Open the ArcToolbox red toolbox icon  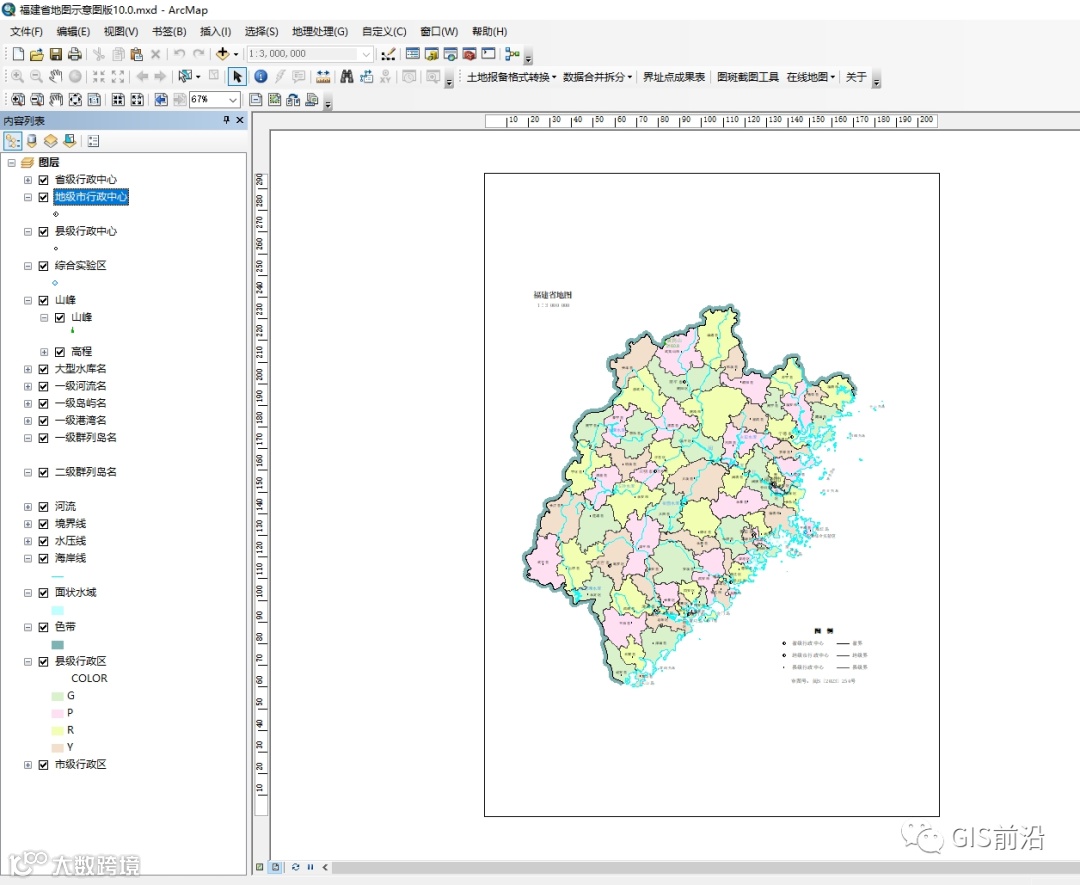tap(470, 54)
